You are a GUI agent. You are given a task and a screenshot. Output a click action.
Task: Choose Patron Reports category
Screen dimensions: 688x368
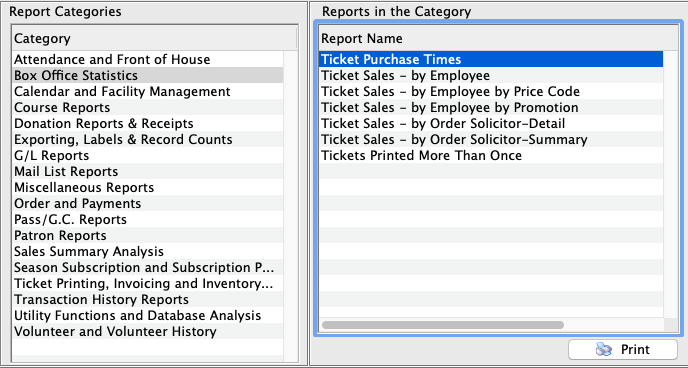tap(148, 236)
